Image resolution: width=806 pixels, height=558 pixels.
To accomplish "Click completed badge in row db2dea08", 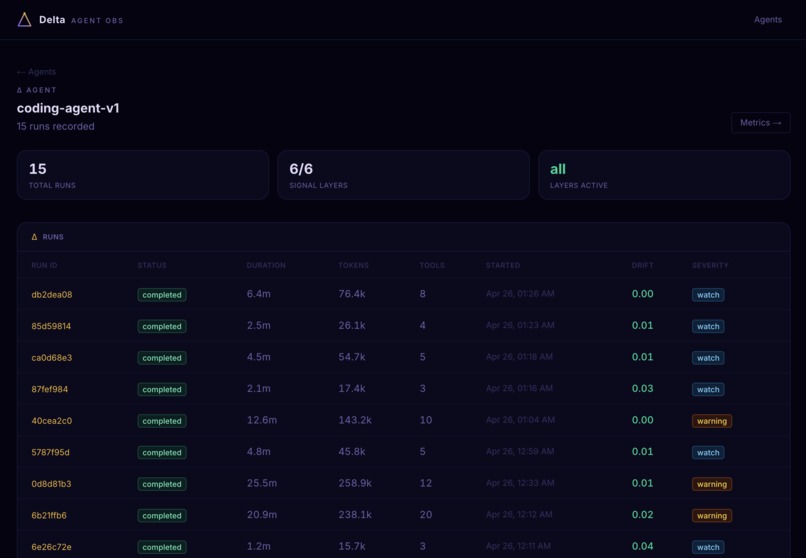I will pyautogui.click(x=162, y=295).
